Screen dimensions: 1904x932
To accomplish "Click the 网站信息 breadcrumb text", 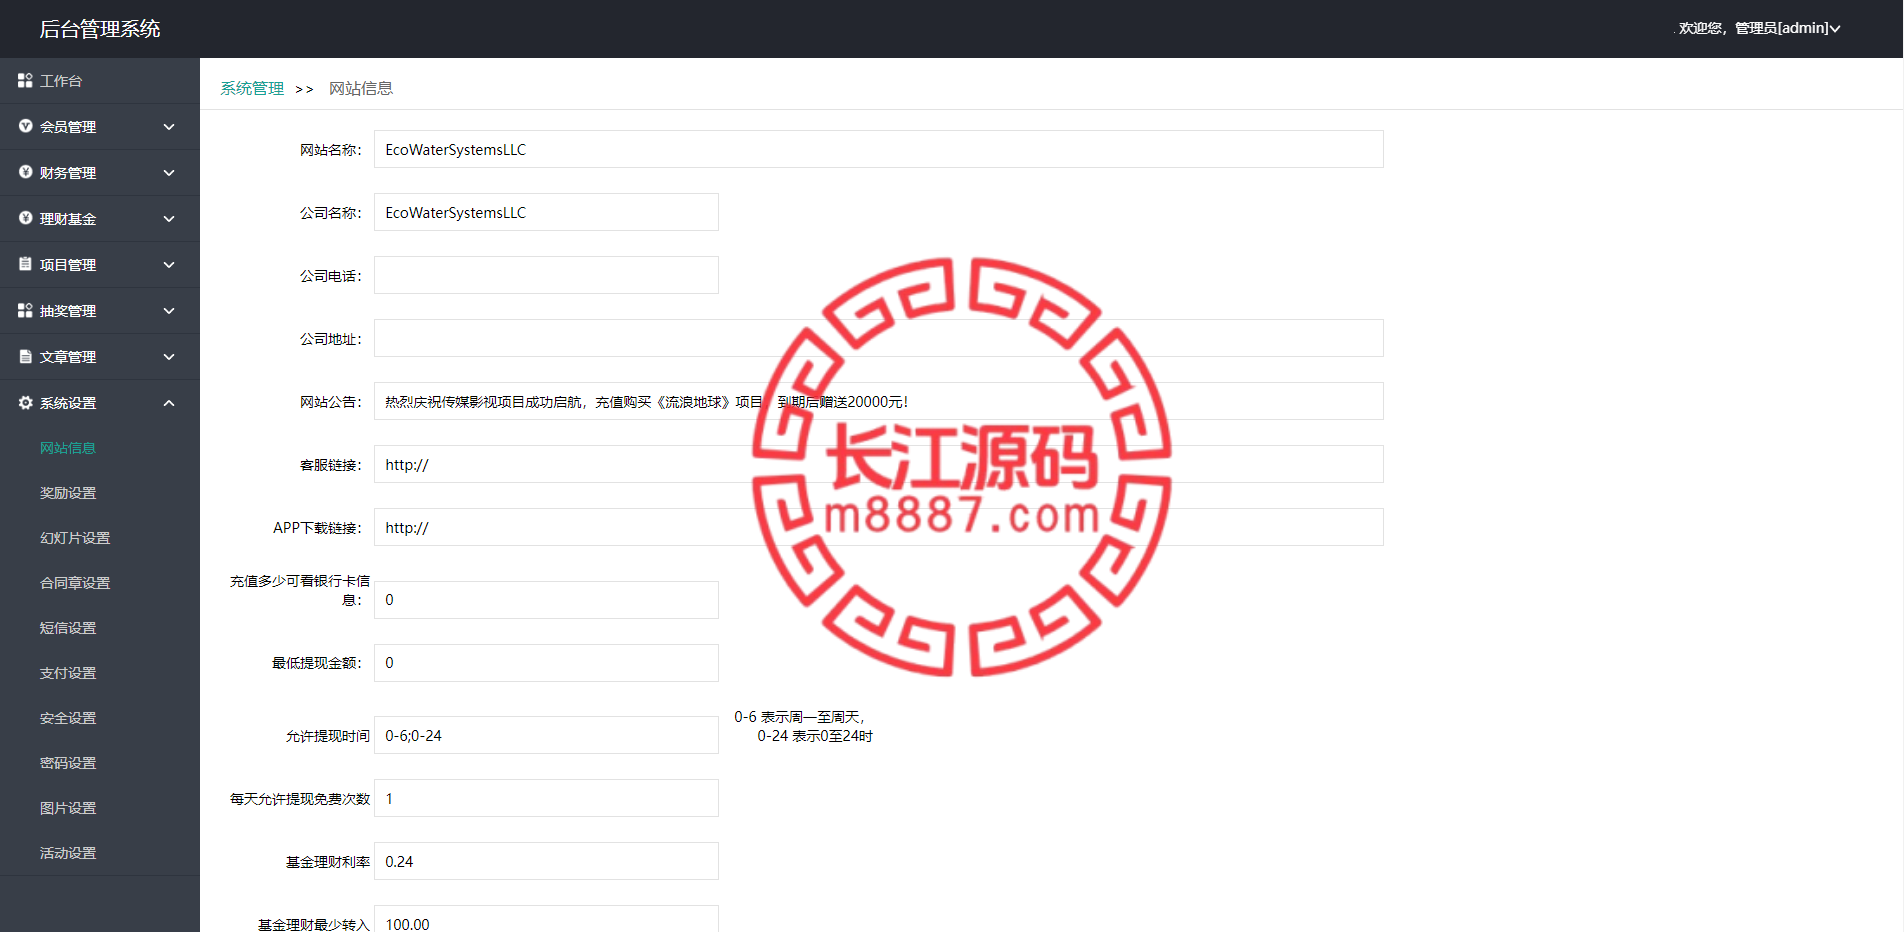I will [x=361, y=88].
